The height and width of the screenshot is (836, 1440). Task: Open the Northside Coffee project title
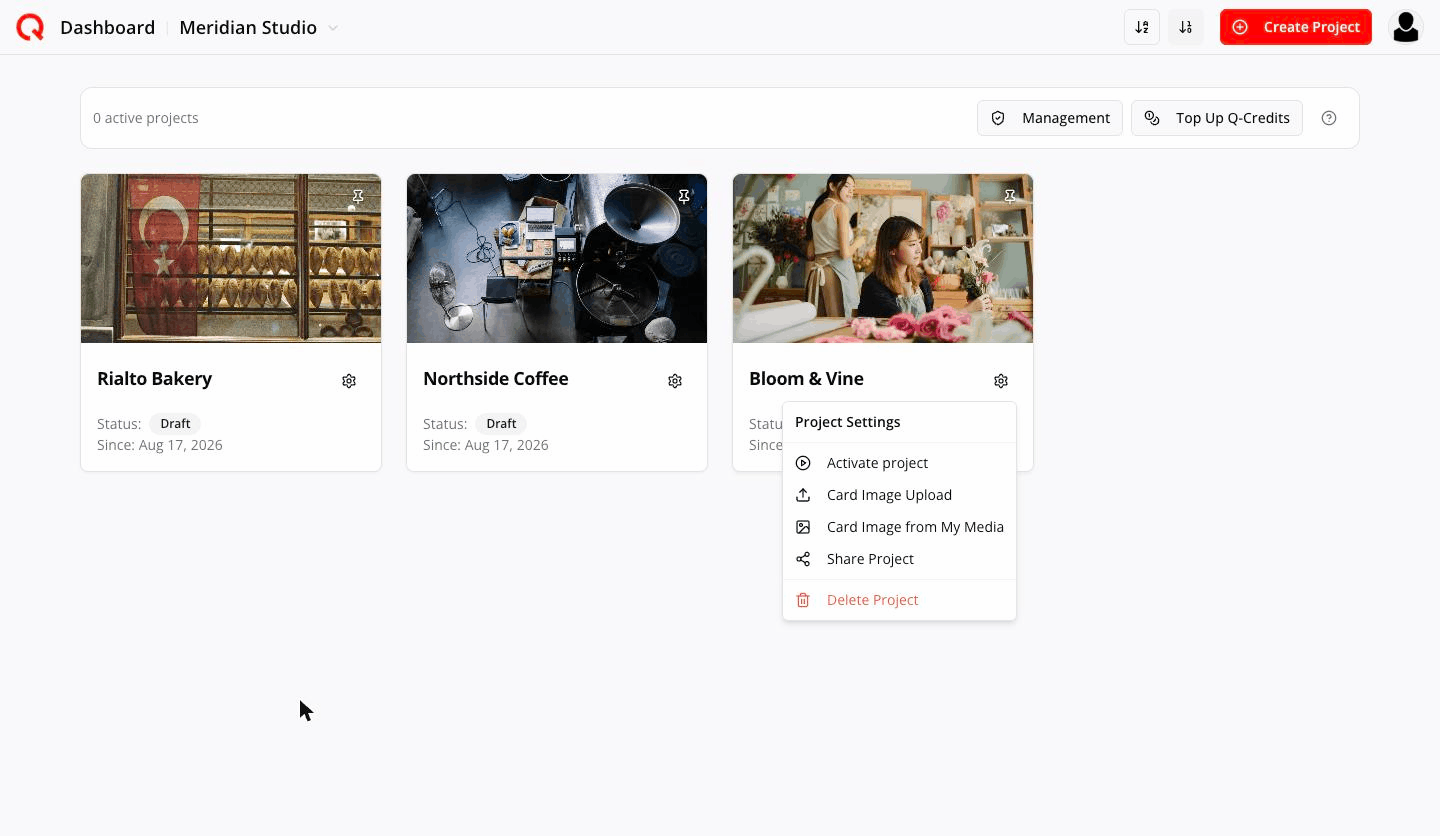point(496,379)
